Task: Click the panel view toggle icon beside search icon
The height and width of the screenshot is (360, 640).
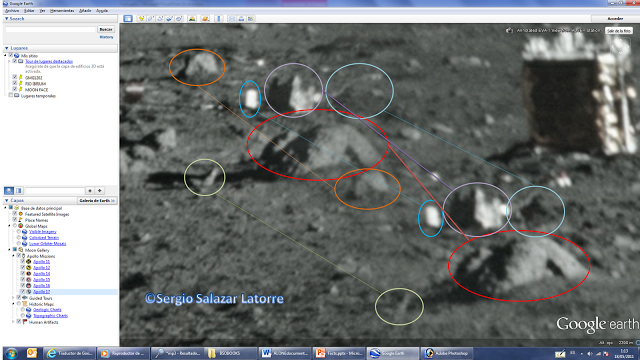Action: [19, 191]
